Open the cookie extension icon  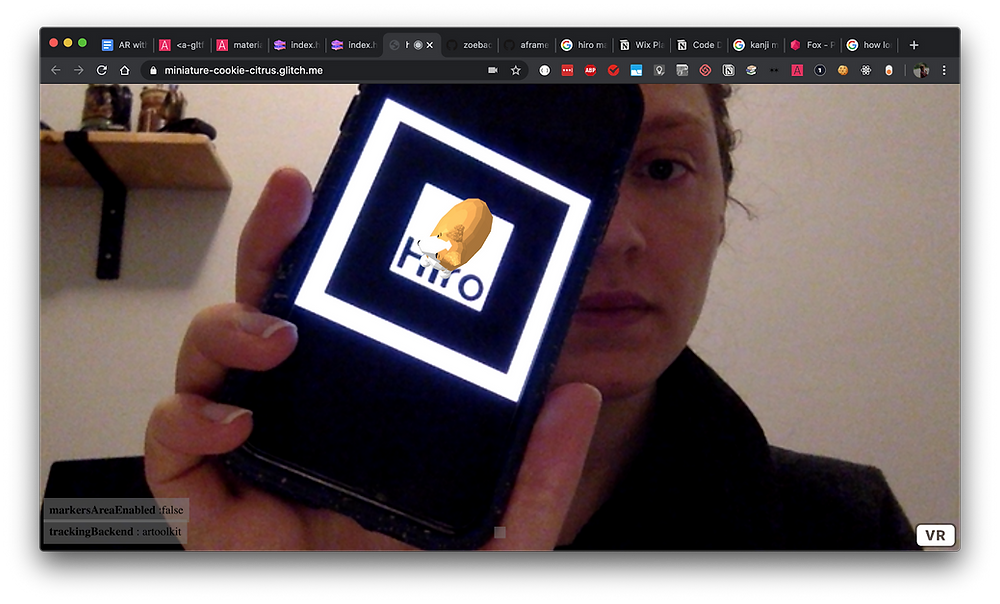point(843,70)
